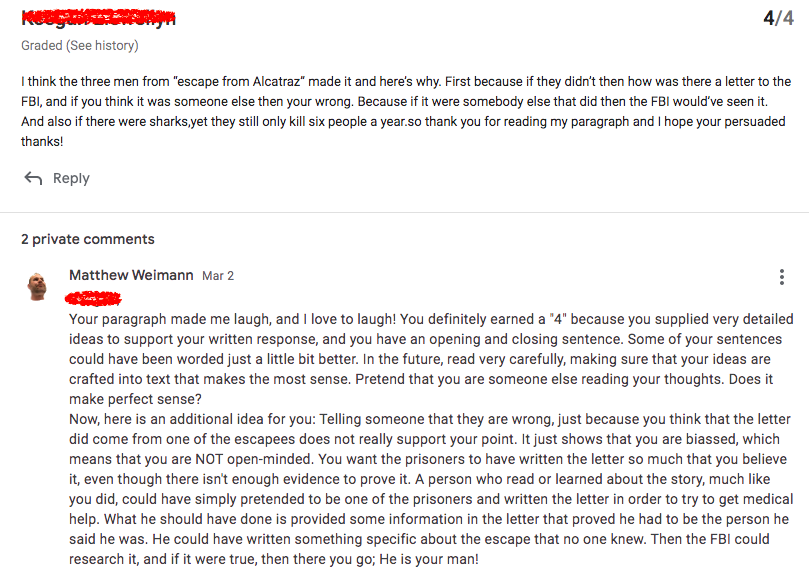Screen dimensions: 809x578
Task: Click the reply arrow icon
Action: click(x=33, y=178)
